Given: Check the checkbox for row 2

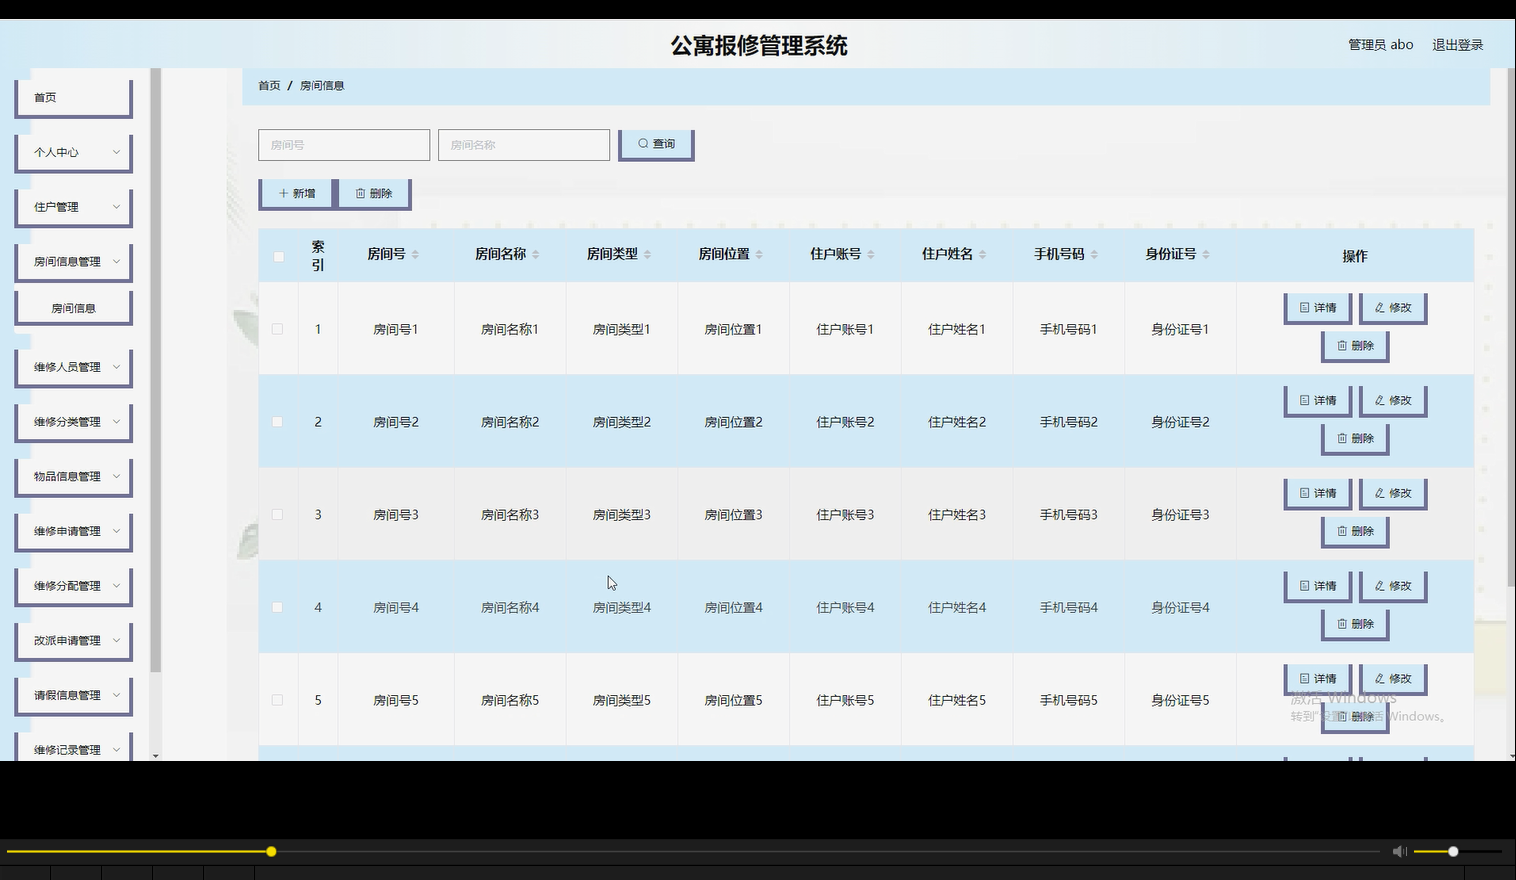Looking at the screenshot, I should [277, 422].
